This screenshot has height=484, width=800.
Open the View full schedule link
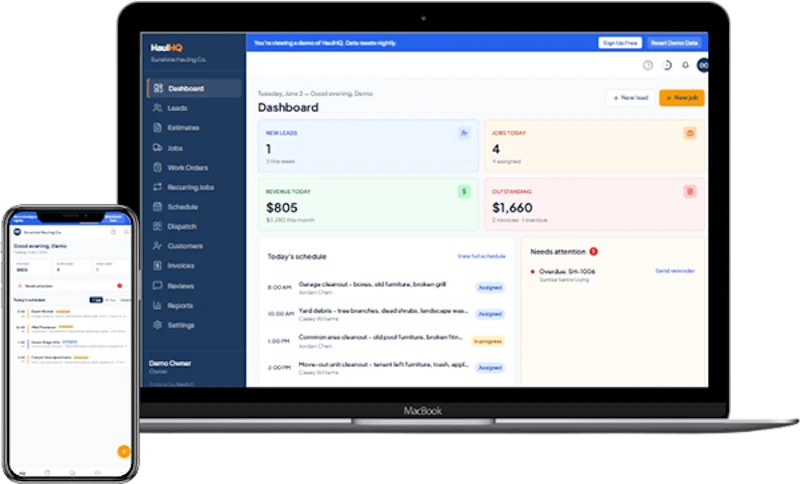(x=481, y=256)
